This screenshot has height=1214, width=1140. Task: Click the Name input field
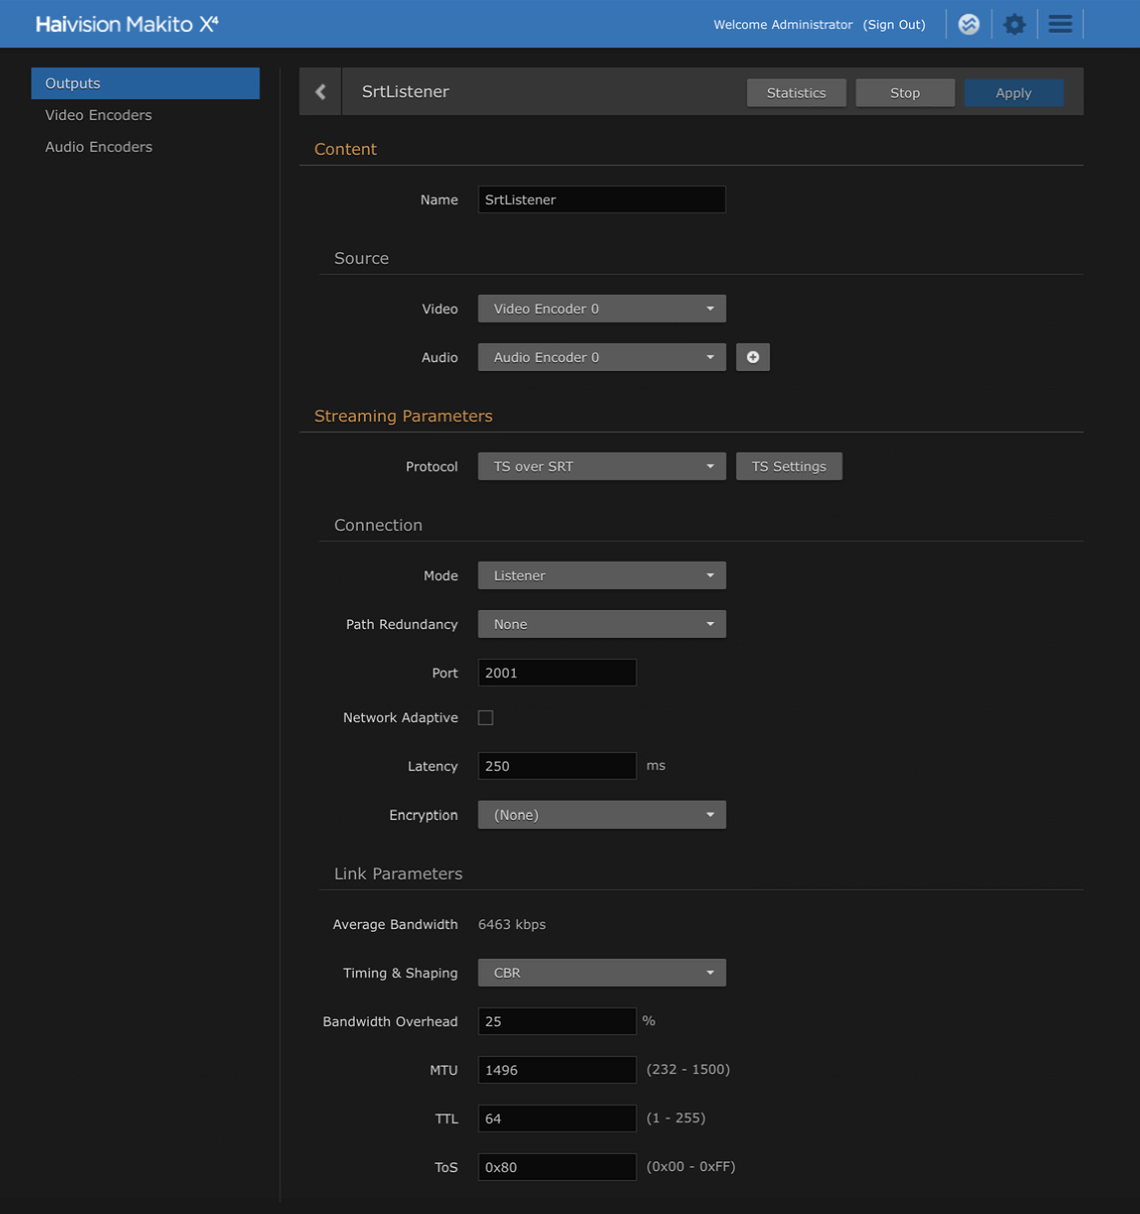pyautogui.click(x=602, y=199)
